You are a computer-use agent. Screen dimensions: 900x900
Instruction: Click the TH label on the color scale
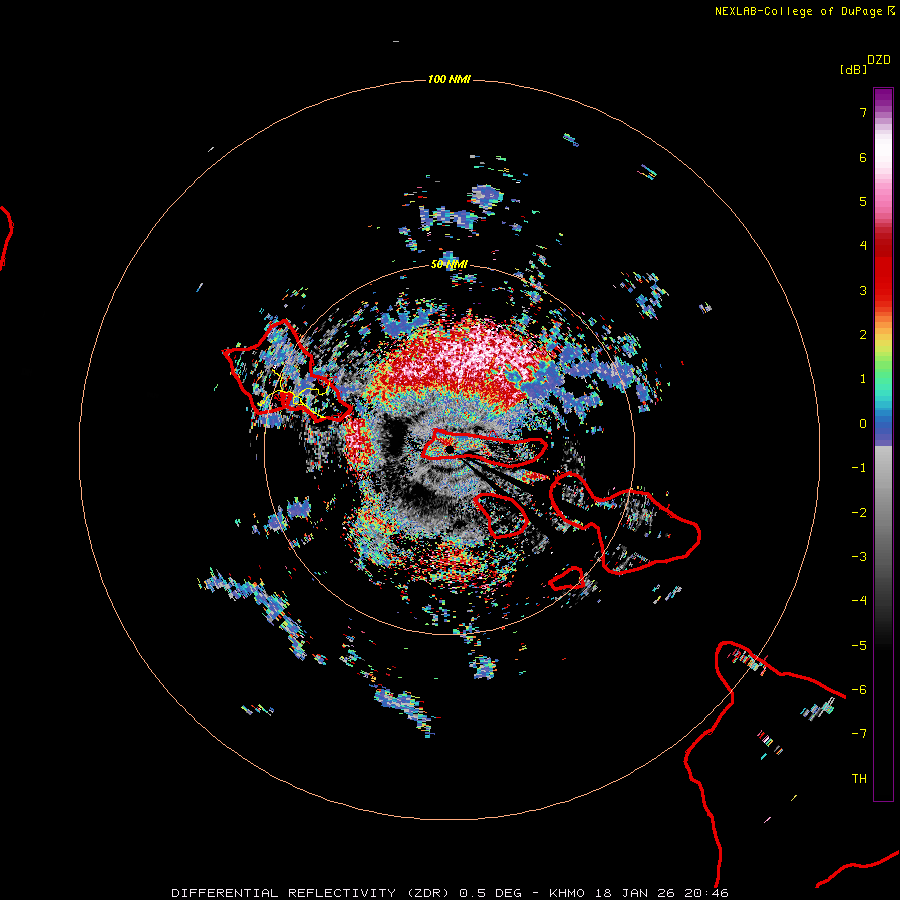(x=859, y=779)
